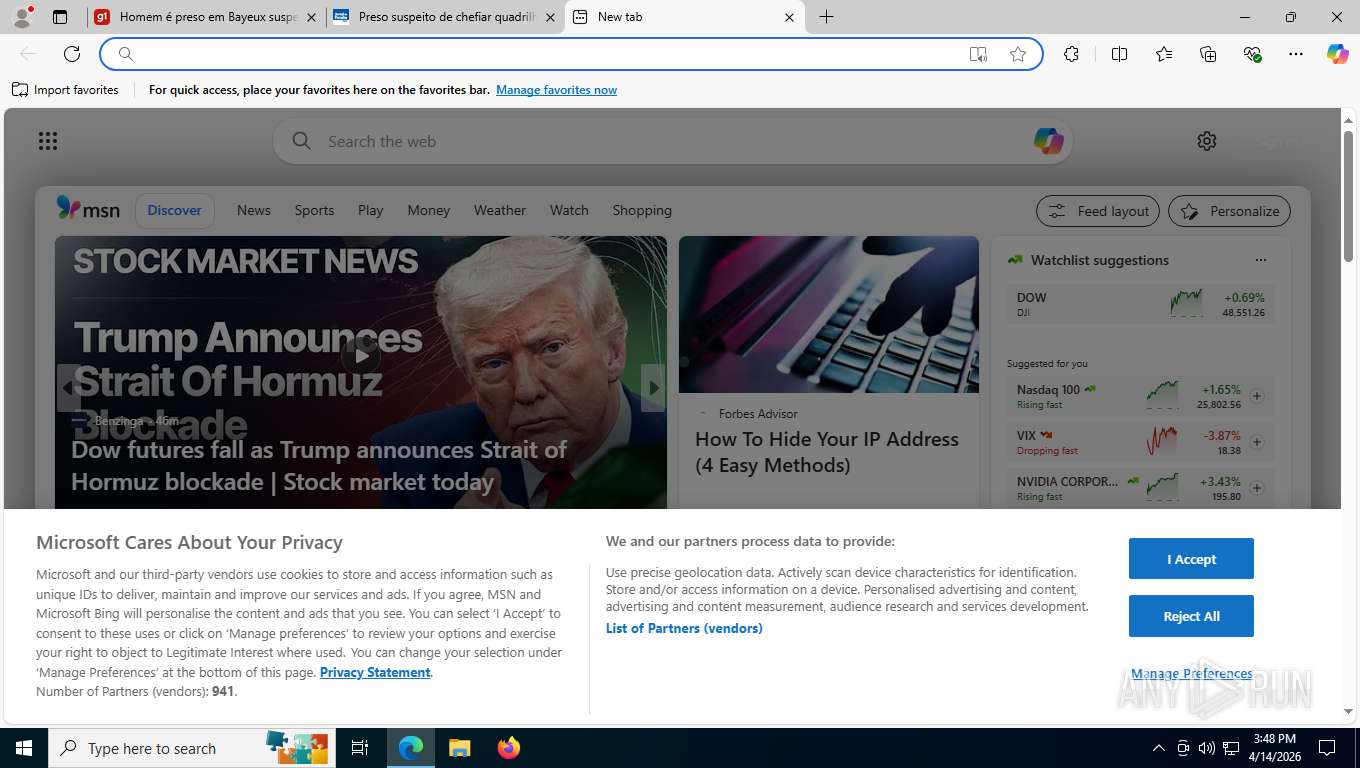Screen dimensions: 1360x768
Task: Open the Extensions puzzle icon
Action: click(x=1071, y=54)
